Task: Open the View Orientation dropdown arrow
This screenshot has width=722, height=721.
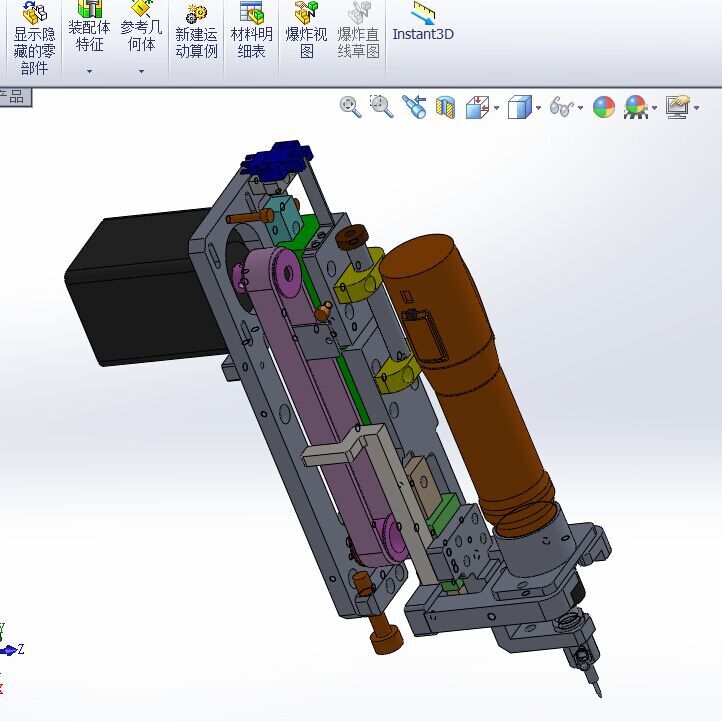Action: tap(496, 108)
